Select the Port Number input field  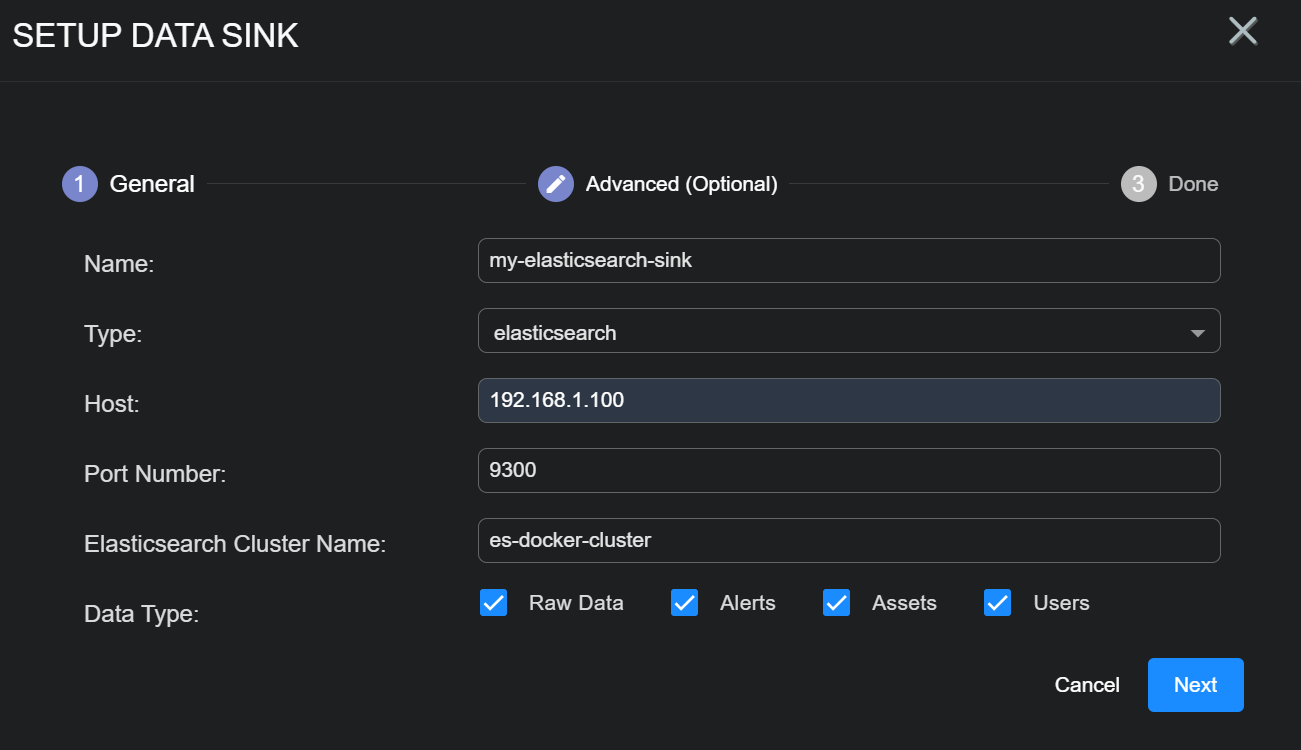click(848, 471)
